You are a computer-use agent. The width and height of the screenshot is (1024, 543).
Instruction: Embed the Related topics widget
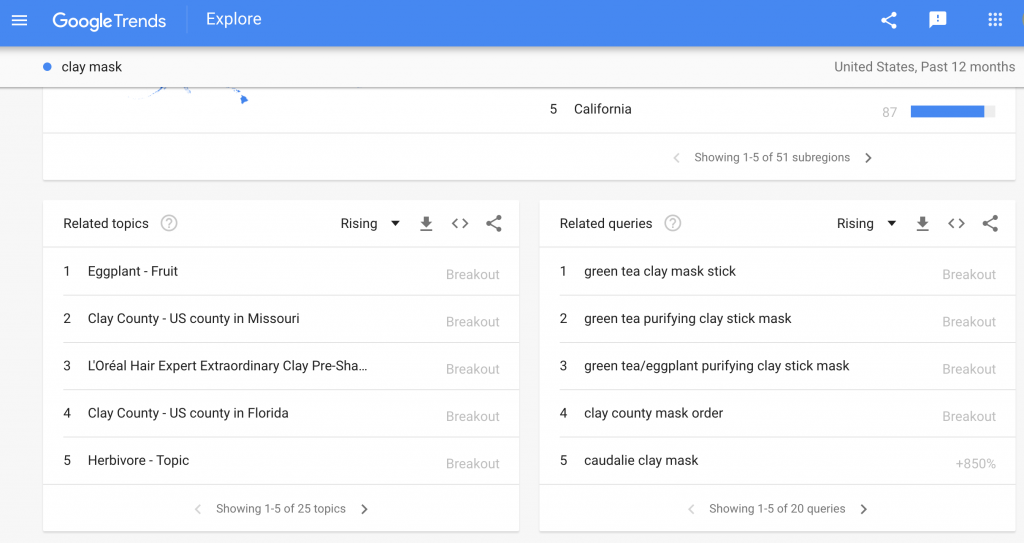(x=460, y=223)
